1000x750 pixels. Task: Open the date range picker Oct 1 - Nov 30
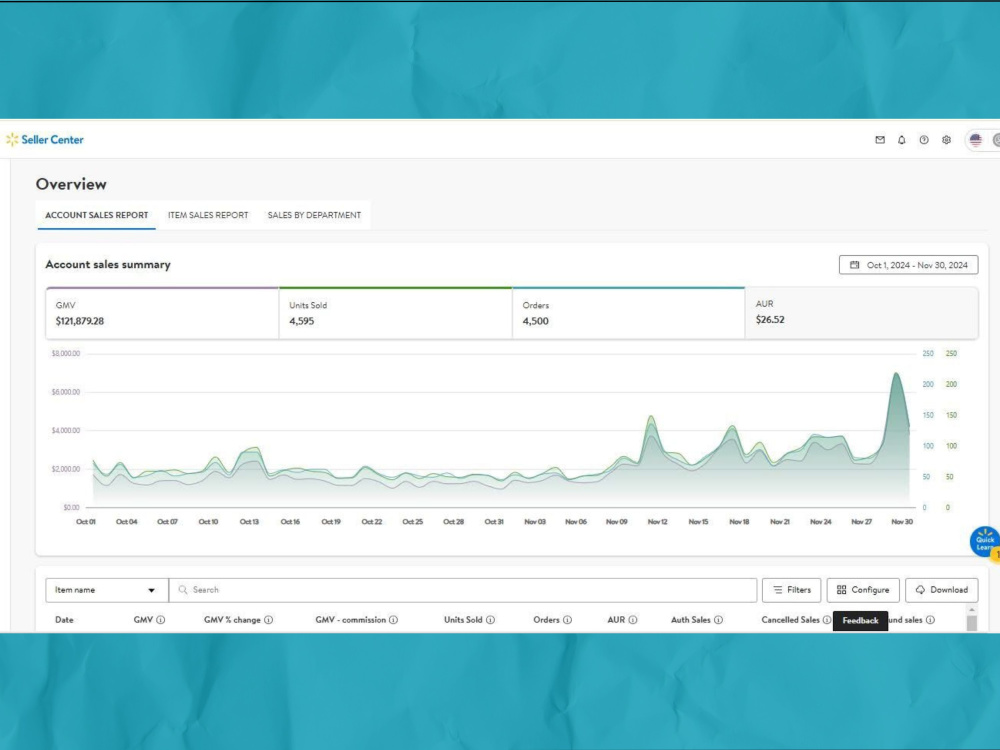tap(909, 265)
